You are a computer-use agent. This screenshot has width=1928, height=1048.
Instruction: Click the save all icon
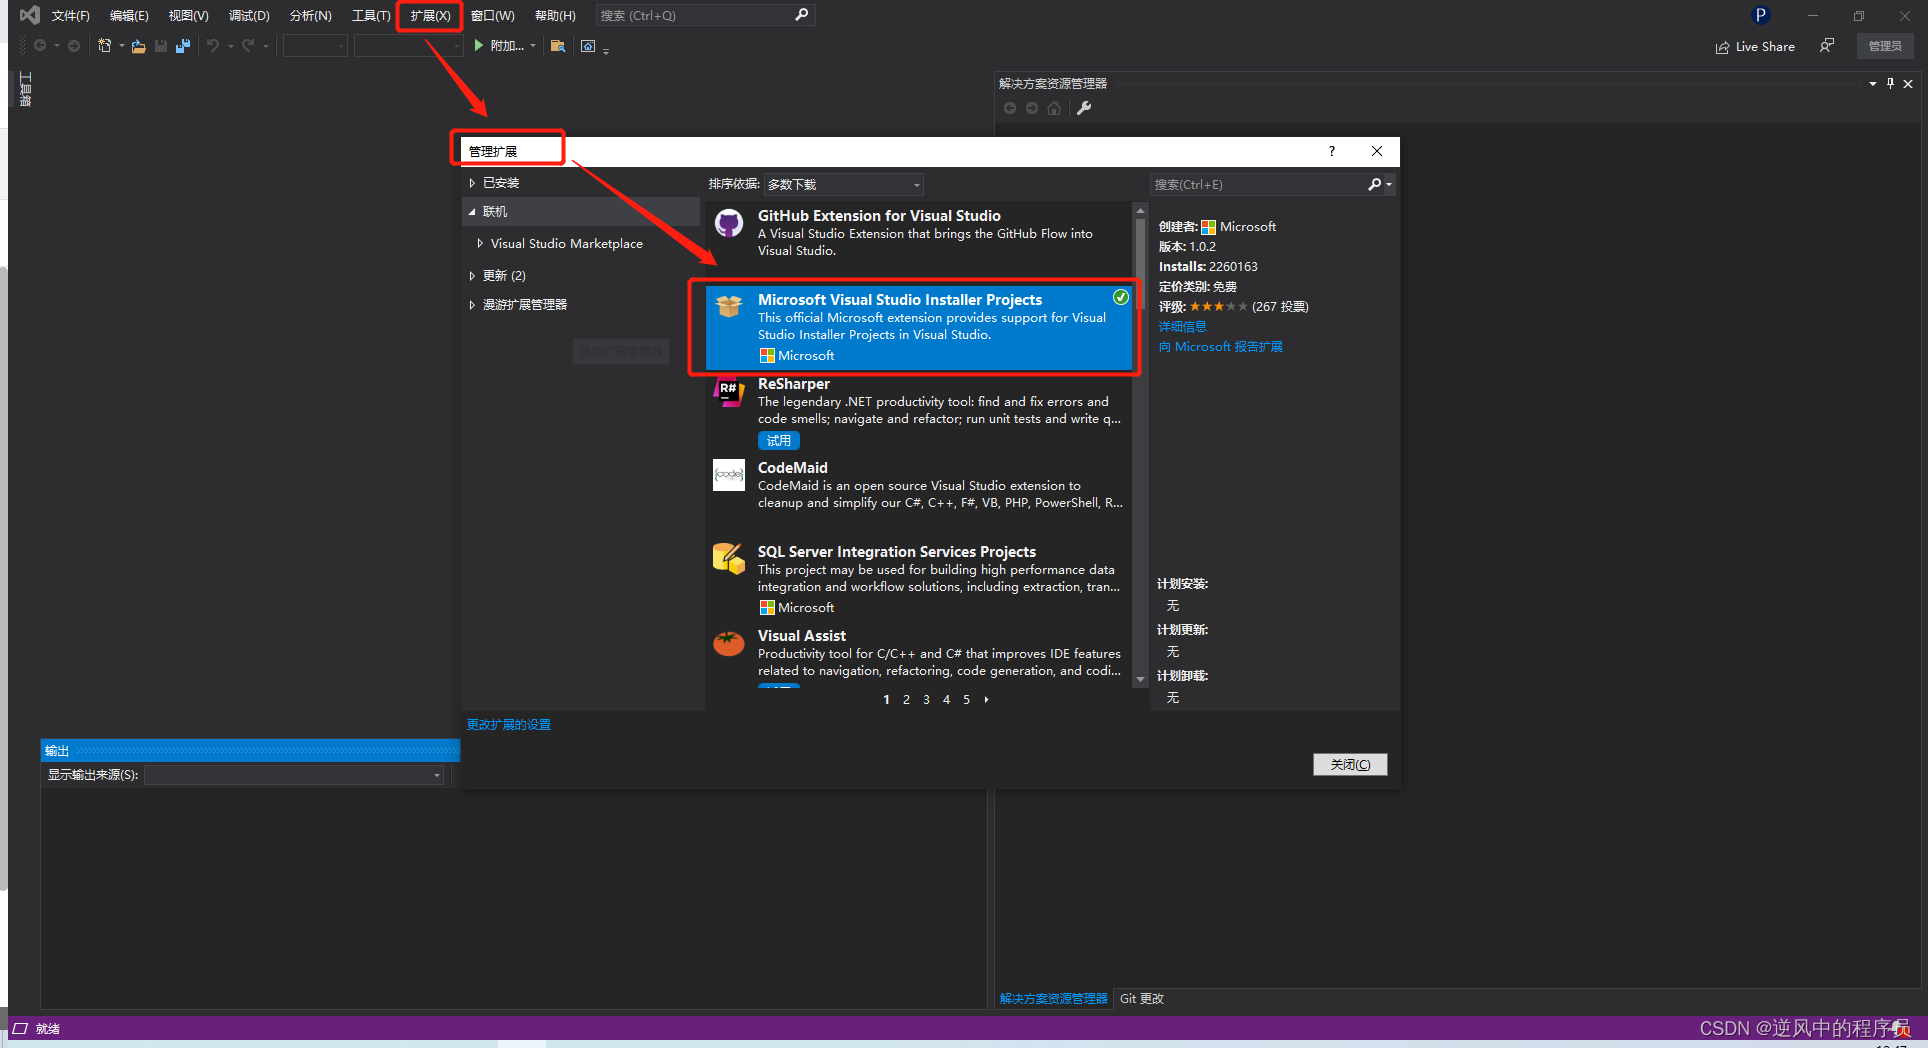click(183, 46)
